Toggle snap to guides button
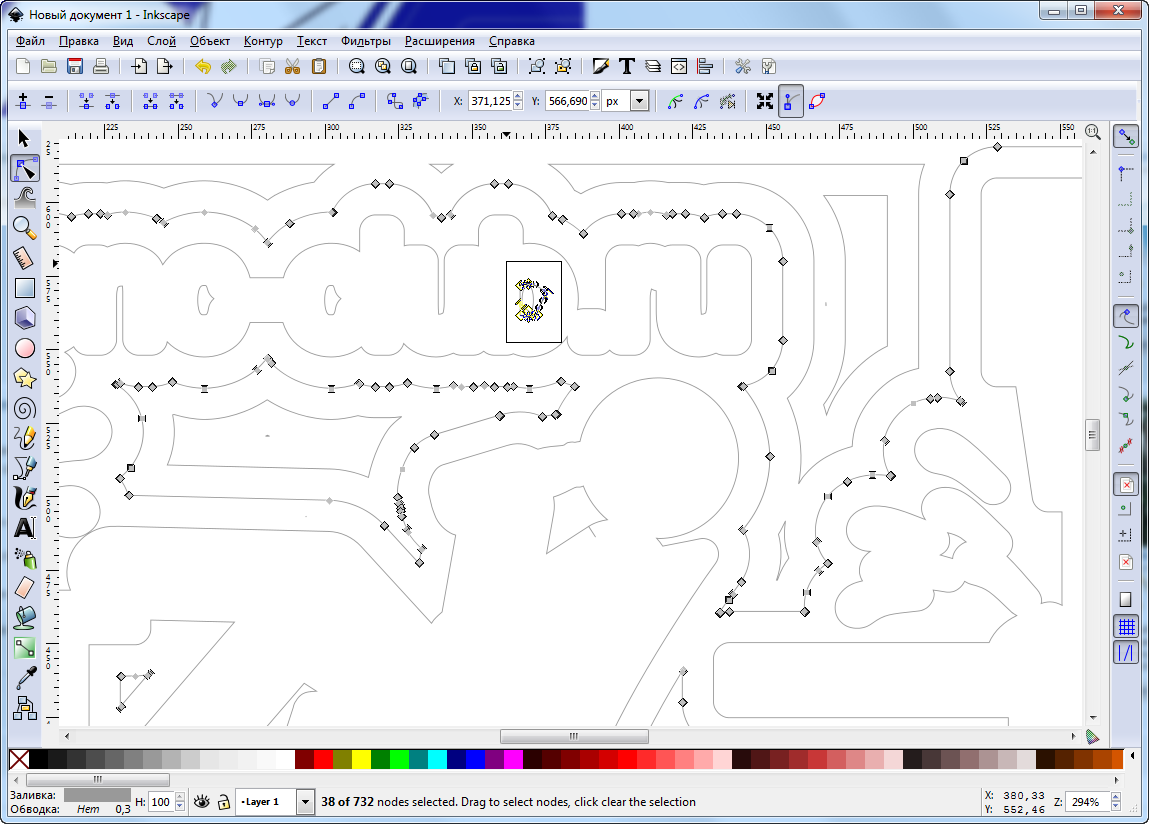 [x=1126, y=652]
